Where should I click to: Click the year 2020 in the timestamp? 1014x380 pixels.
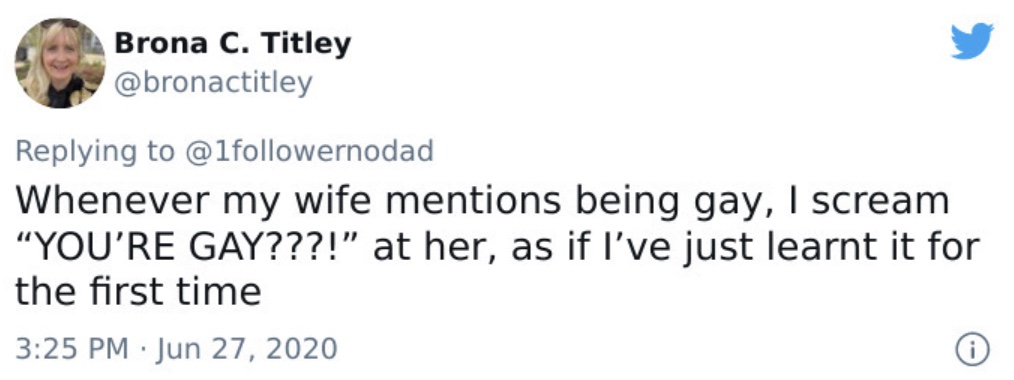pyautogui.click(x=303, y=349)
